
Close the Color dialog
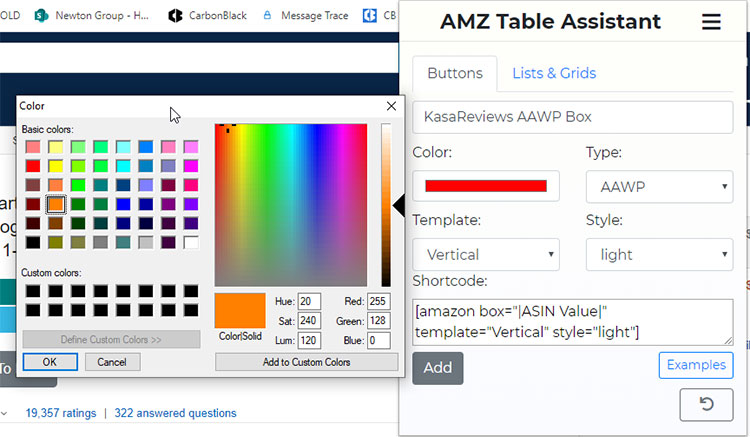[391, 105]
